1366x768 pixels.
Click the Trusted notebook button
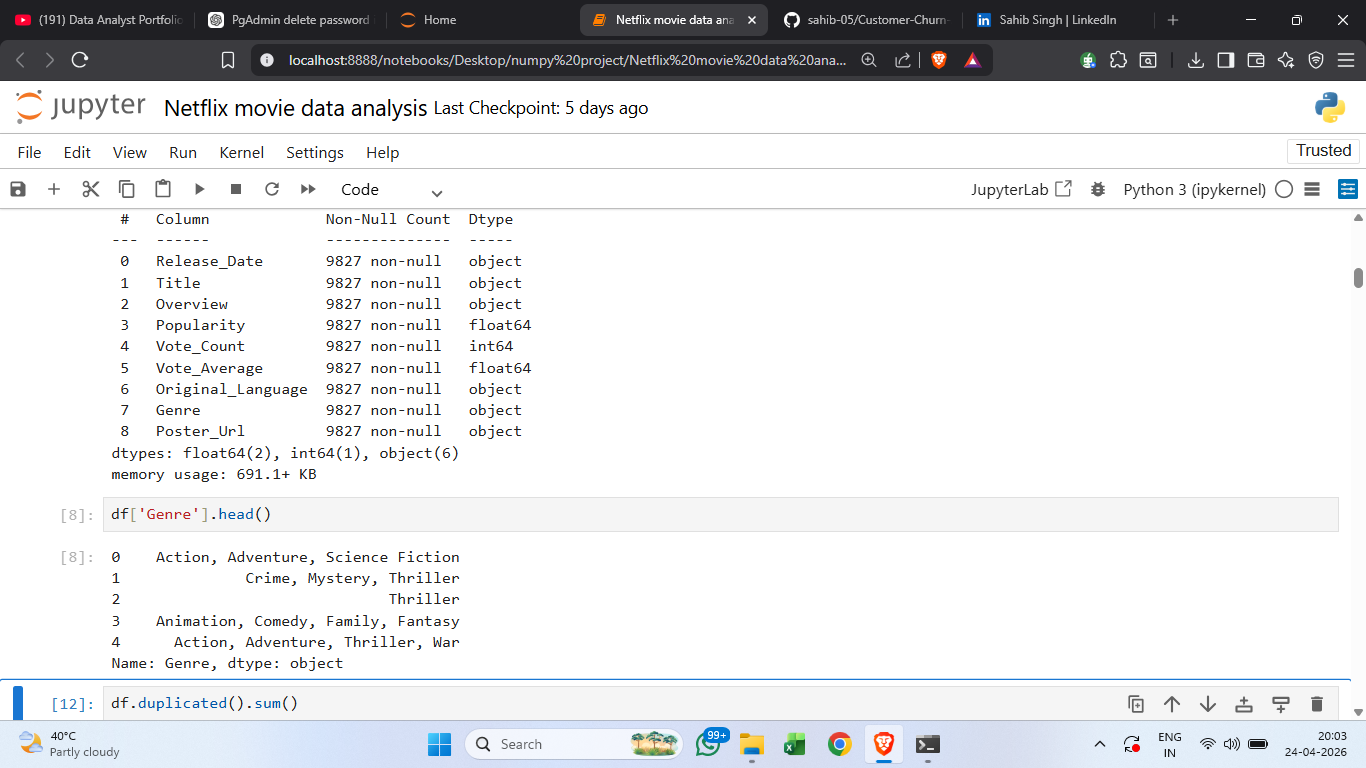tap(1323, 150)
